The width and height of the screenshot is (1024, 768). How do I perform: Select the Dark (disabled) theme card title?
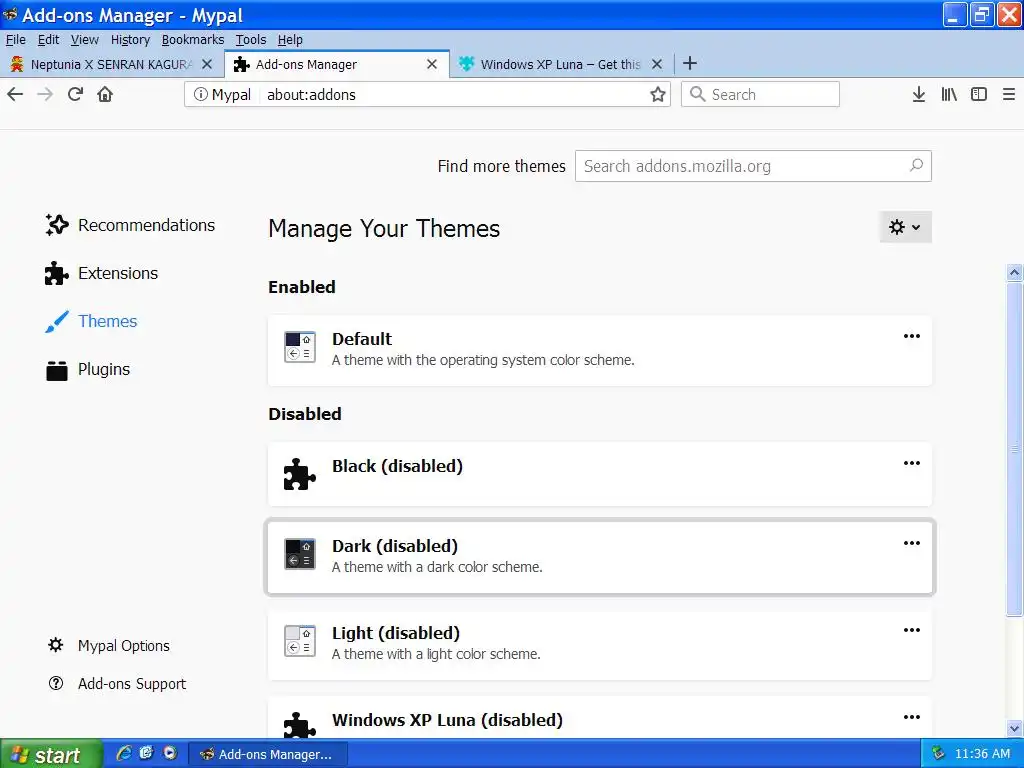point(394,546)
